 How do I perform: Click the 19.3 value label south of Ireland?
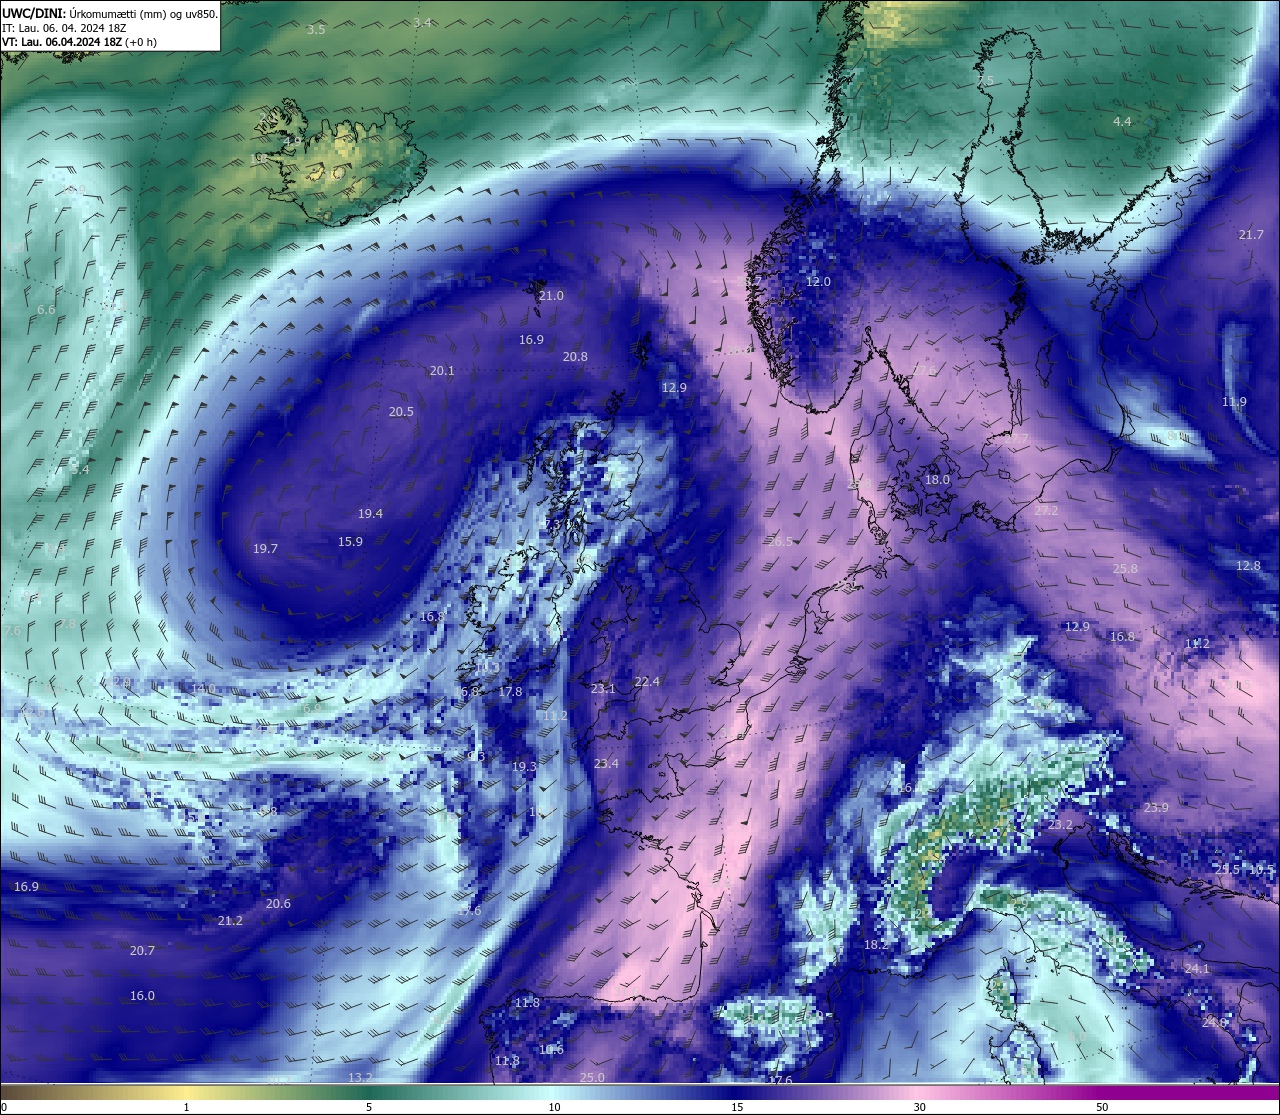[524, 767]
